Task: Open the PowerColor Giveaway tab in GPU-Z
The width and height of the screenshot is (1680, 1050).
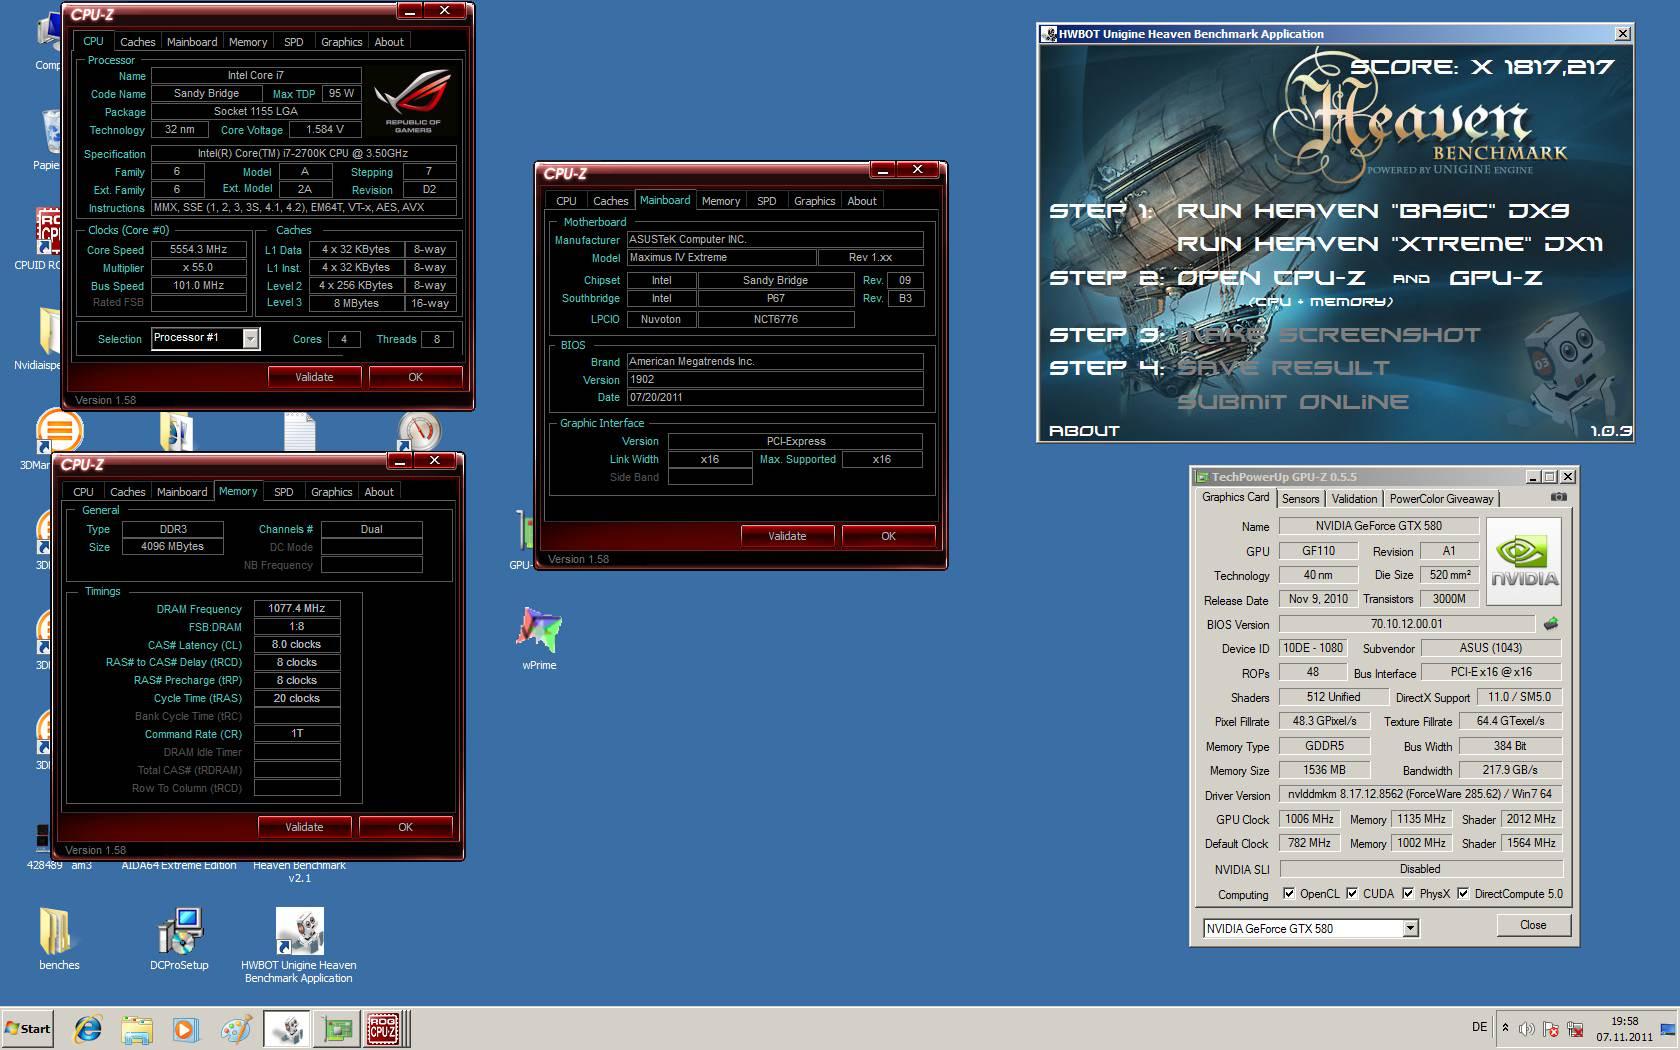Action: pos(1441,498)
